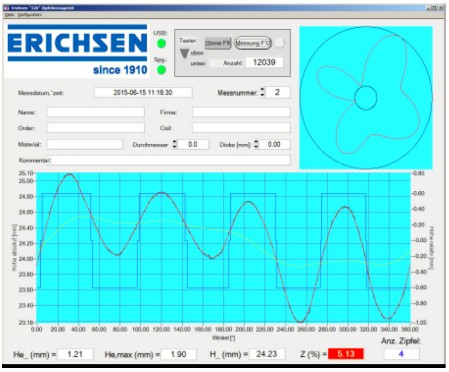The image size is (449, 372).
Task: Click the Home F9 button
Action: 218,43
